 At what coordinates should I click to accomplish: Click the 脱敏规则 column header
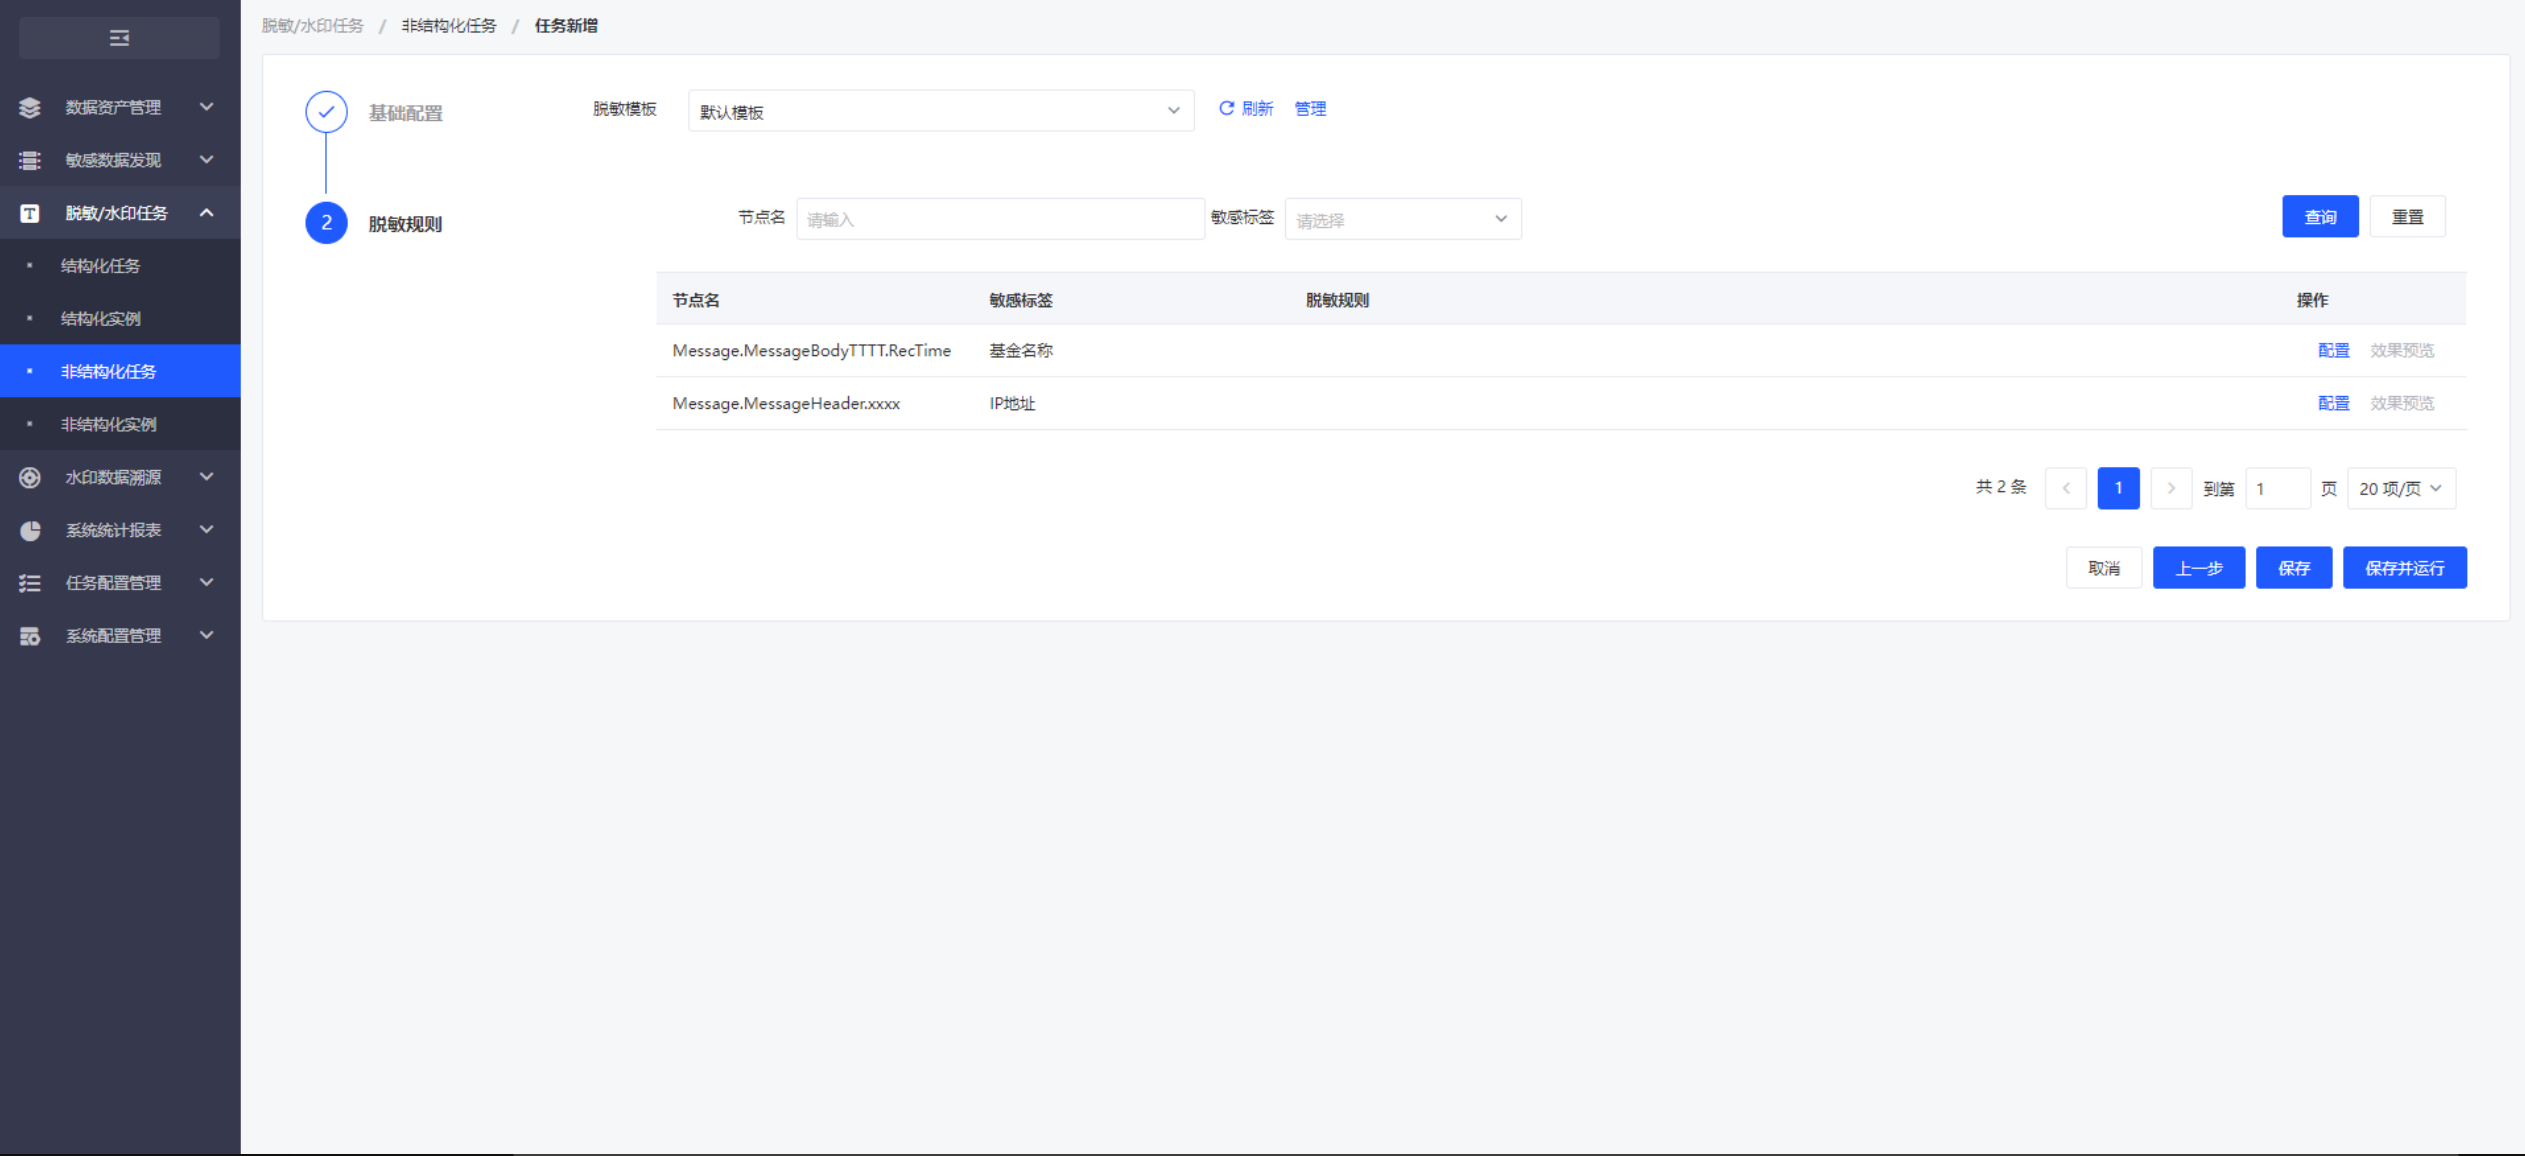[x=1337, y=300]
